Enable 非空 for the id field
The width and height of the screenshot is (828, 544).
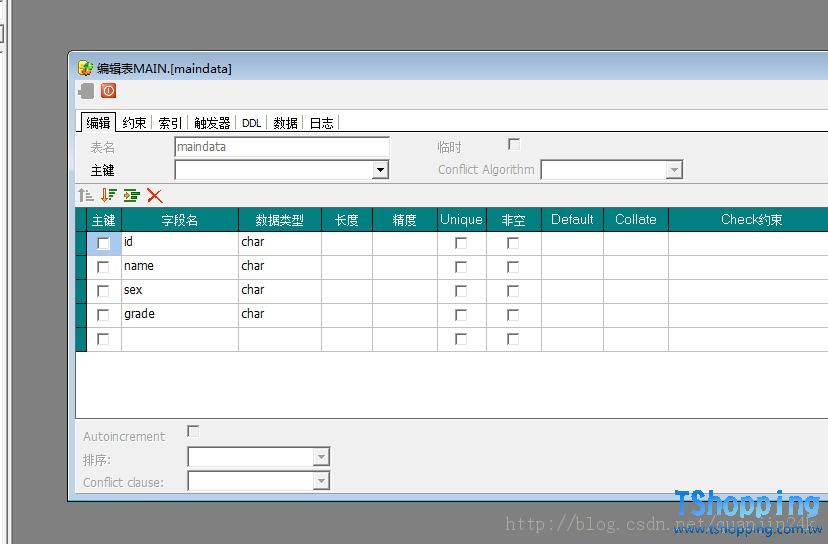513,243
